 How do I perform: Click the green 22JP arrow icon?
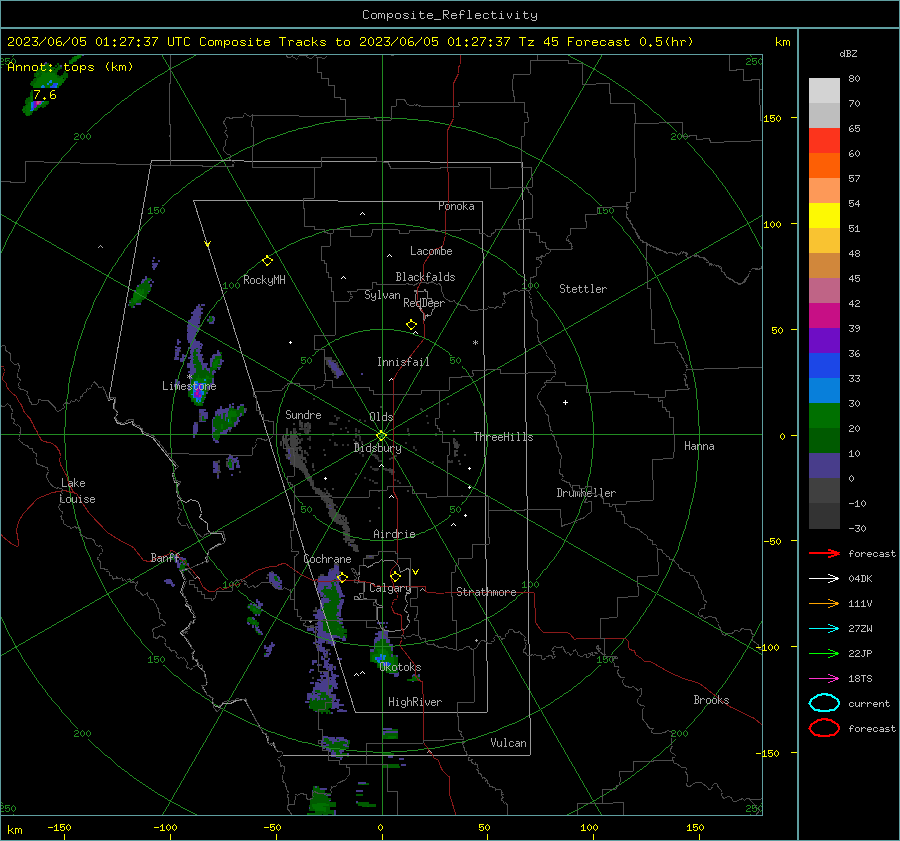click(824, 653)
